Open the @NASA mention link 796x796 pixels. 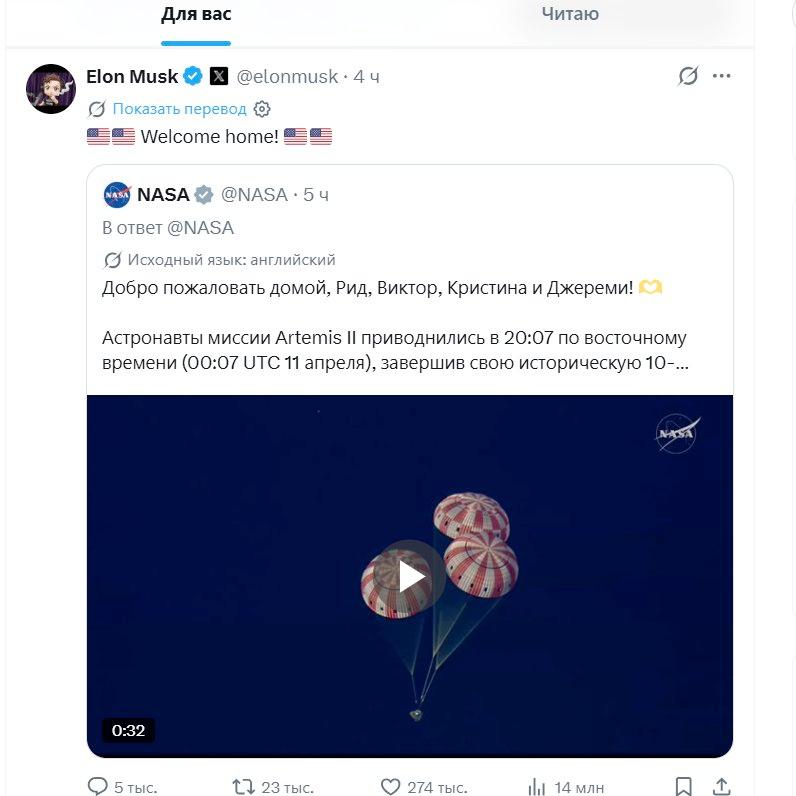(x=201, y=228)
